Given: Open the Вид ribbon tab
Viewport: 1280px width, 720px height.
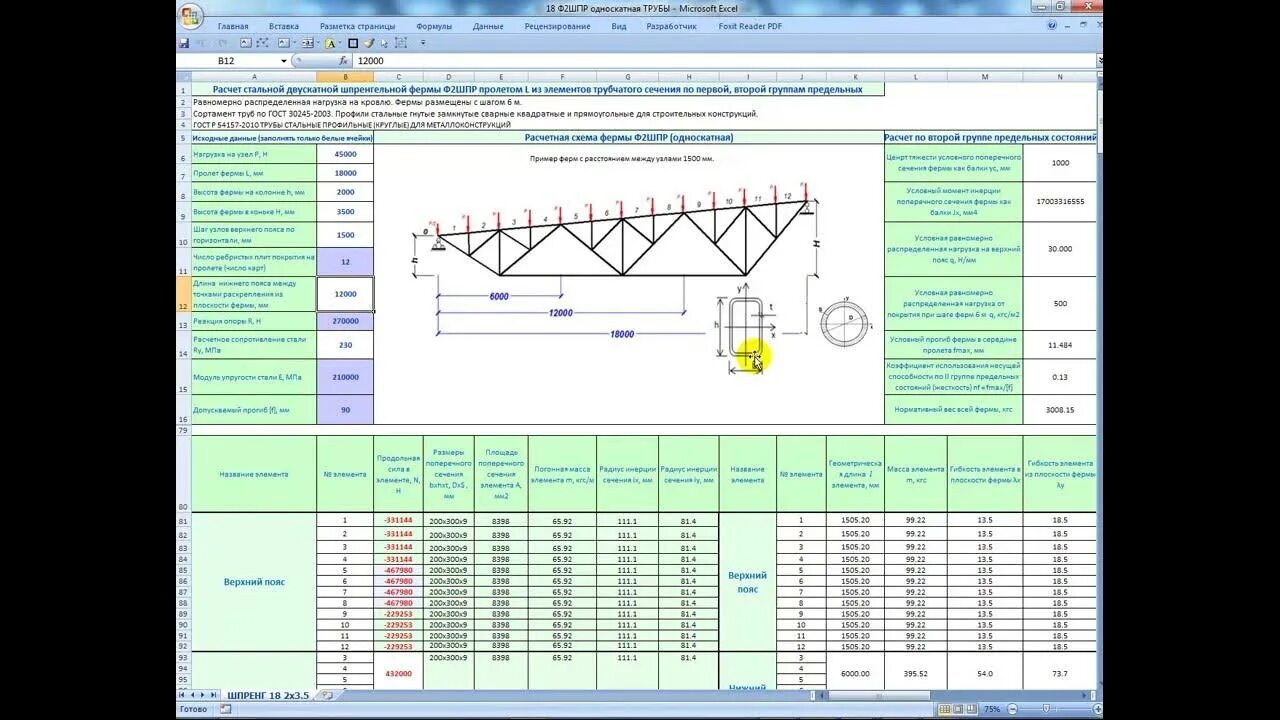Looking at the screenshot, I should [619, 27].
